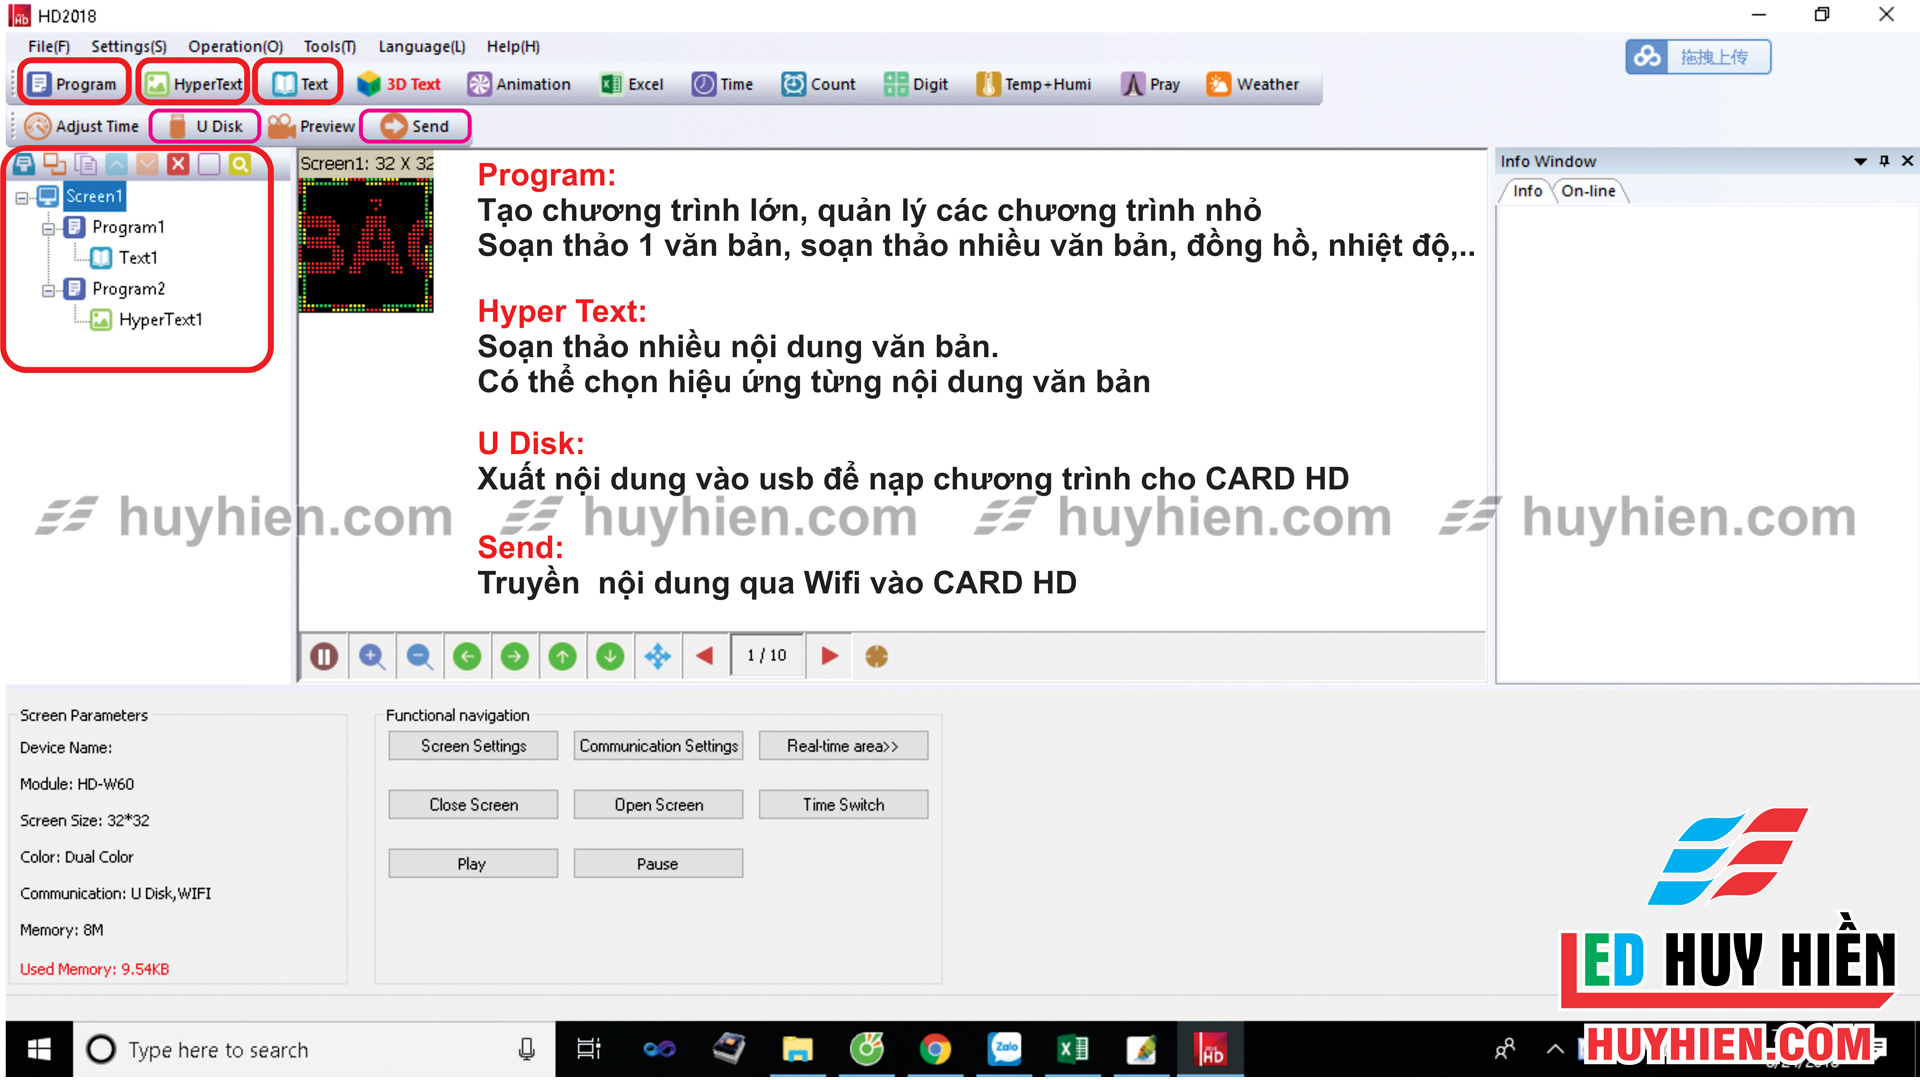
Task: Collapse the Screen1 tree node
Action: (22, 197)
